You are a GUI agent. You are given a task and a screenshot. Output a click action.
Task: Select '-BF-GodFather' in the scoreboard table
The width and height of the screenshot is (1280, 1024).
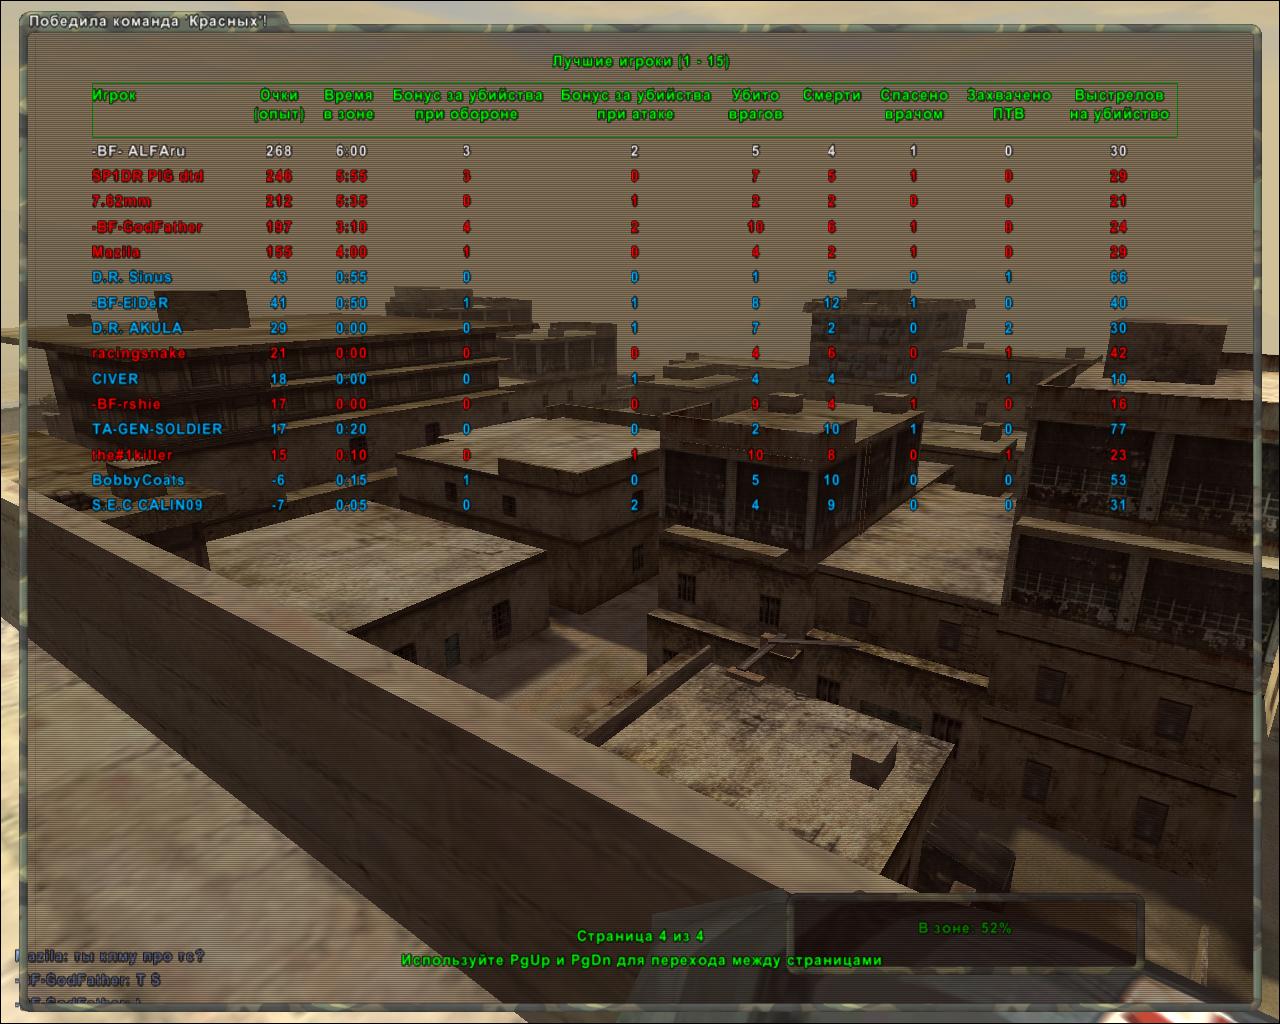(x=147, y=227)
